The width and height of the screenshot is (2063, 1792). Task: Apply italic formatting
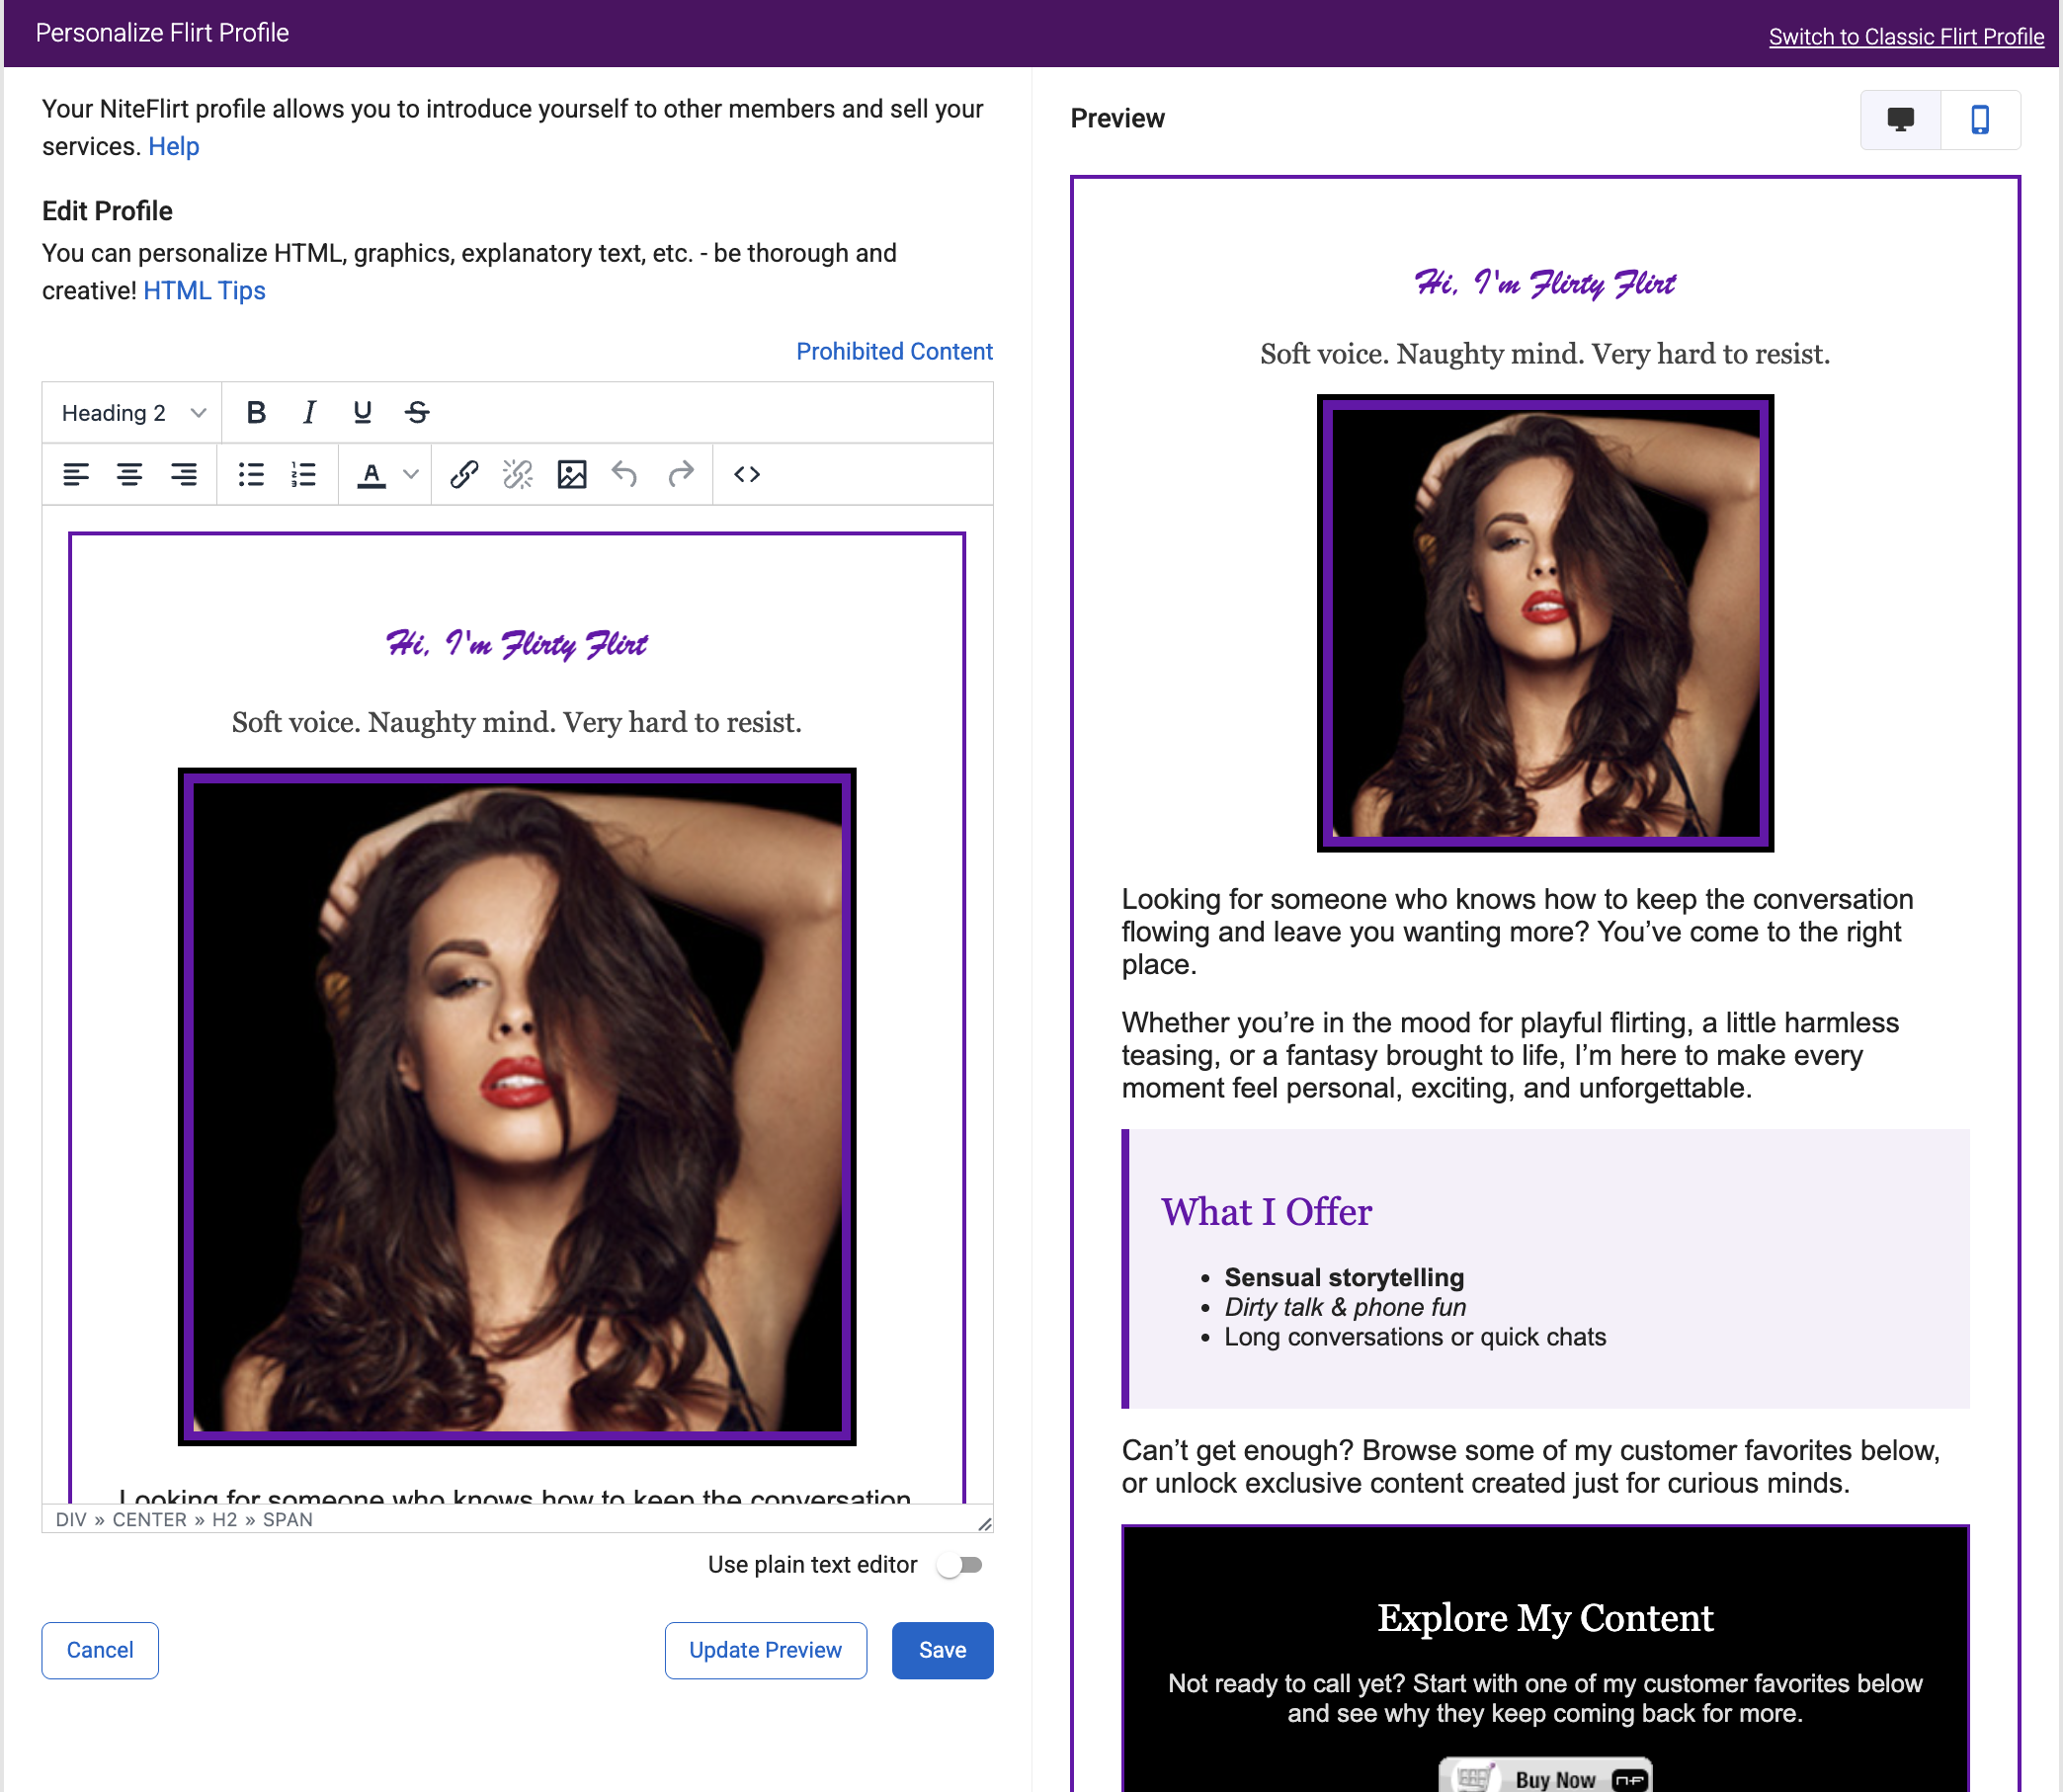(x=309, y=412)
